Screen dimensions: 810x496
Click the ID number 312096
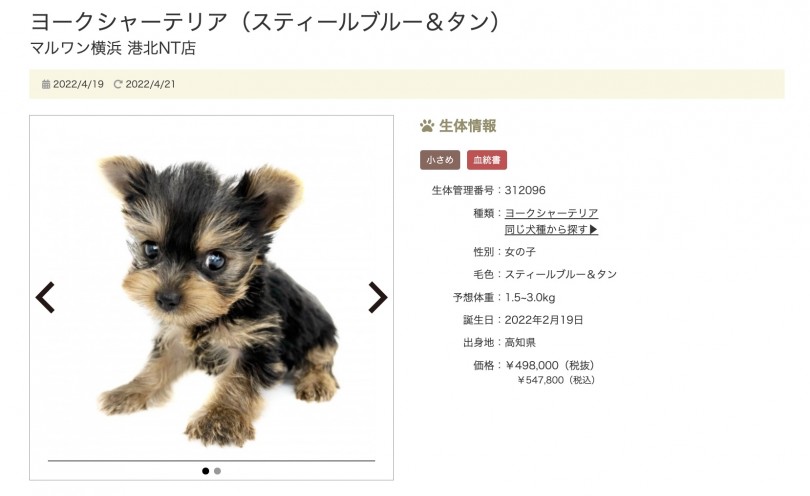(x=525, y=190)
